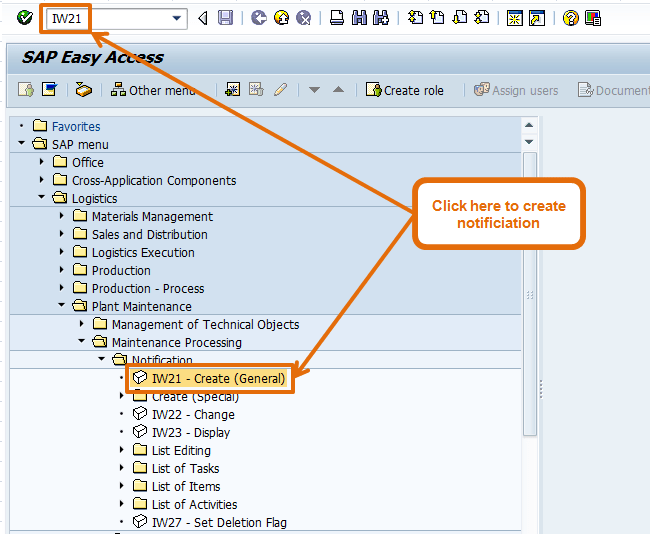Click the Print icon

click(x=337, y=18)
